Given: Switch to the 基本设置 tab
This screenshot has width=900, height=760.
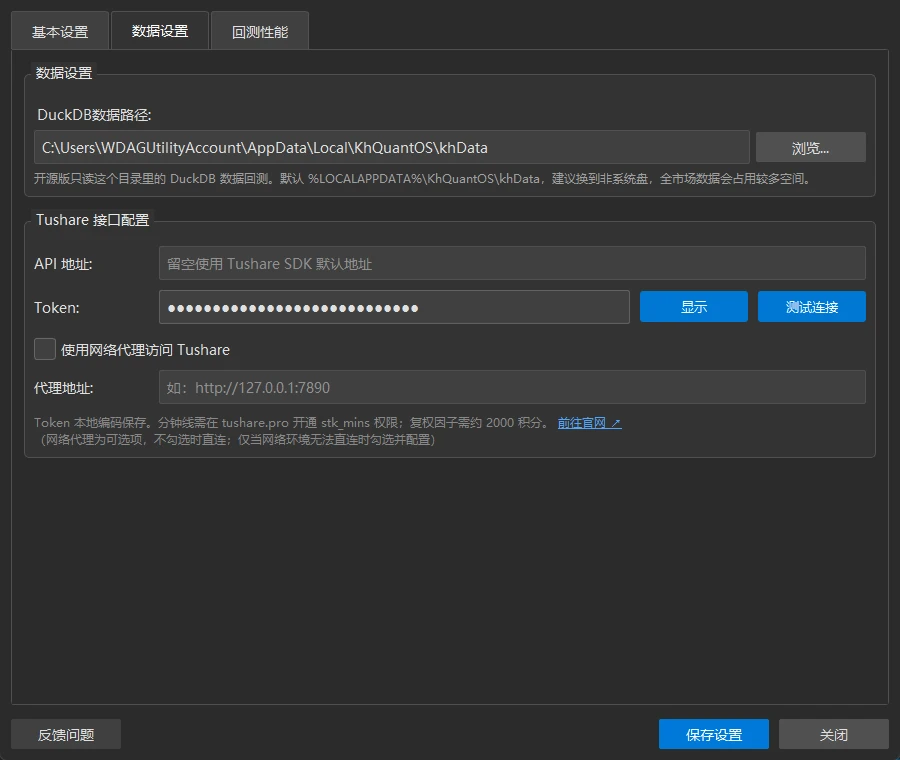Looking at the screenshot, I should pyautogui.click(x=60, y=31).
